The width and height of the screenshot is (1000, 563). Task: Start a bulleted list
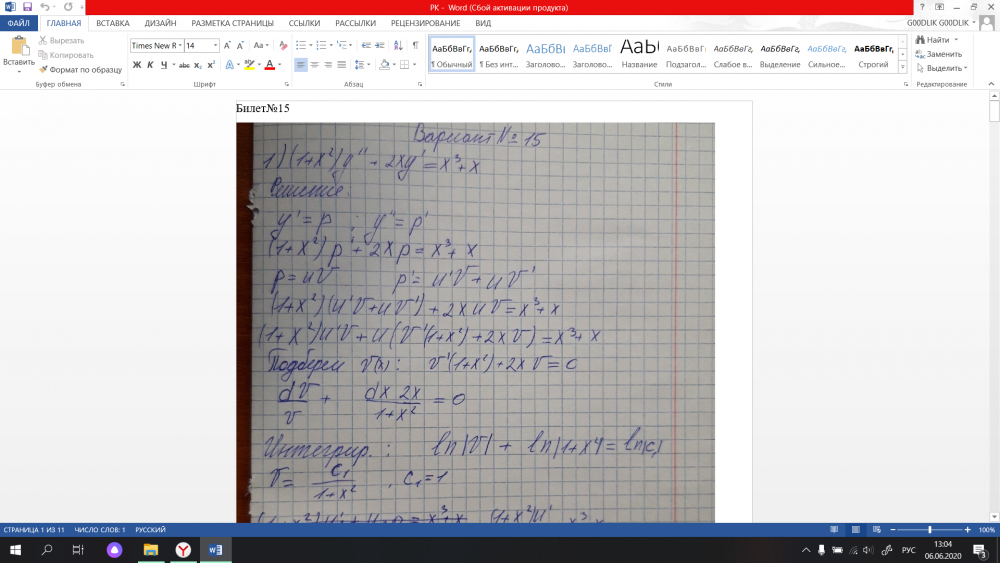pos(301,45)
